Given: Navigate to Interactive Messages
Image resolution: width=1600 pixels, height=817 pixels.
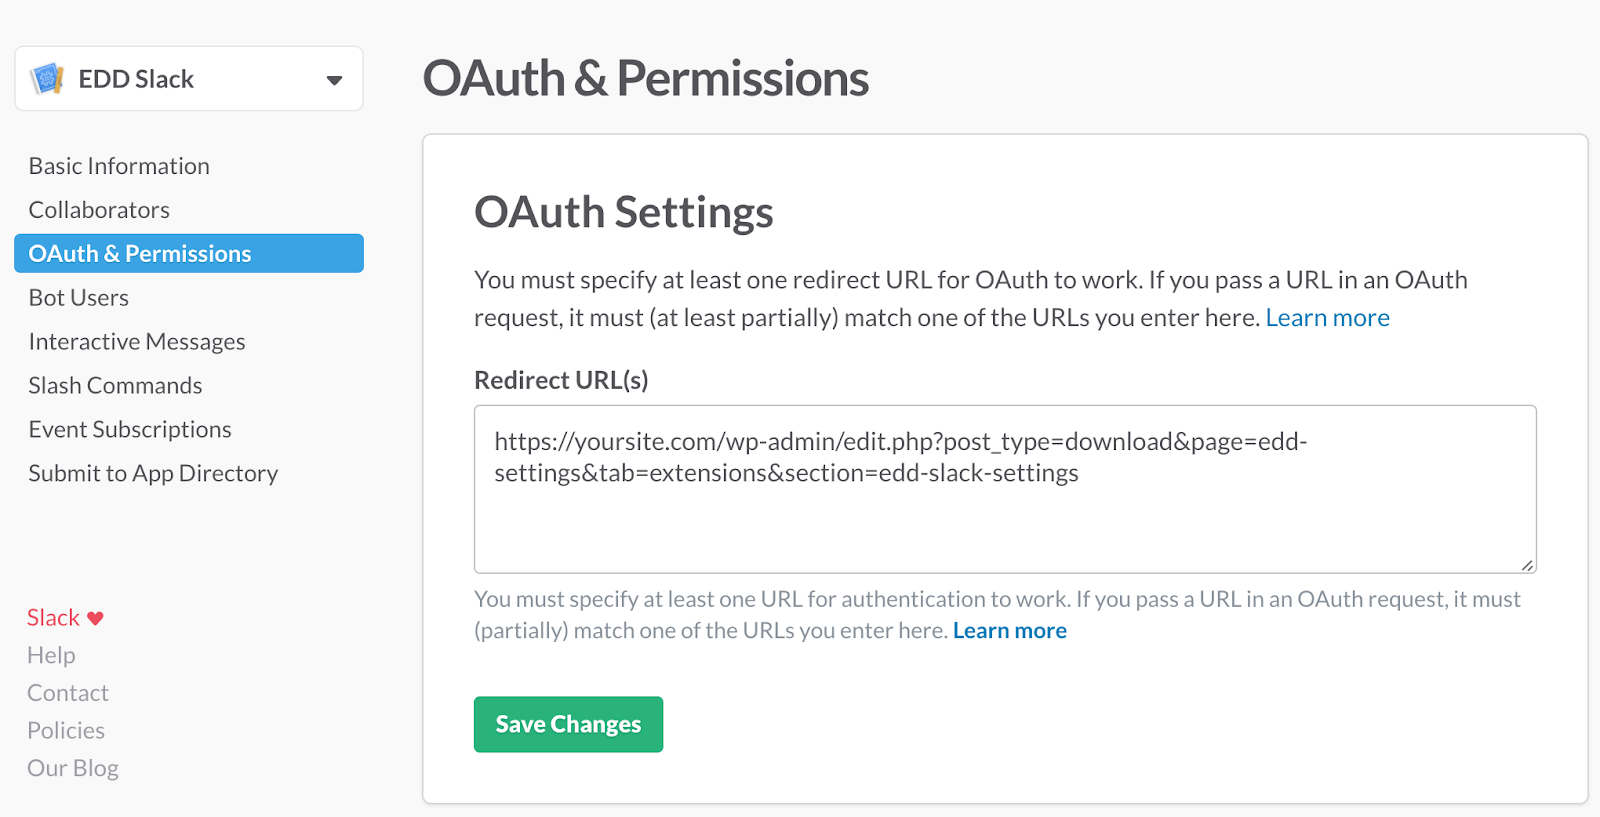Looking at the screenshot, I should (x=137, y=342).
